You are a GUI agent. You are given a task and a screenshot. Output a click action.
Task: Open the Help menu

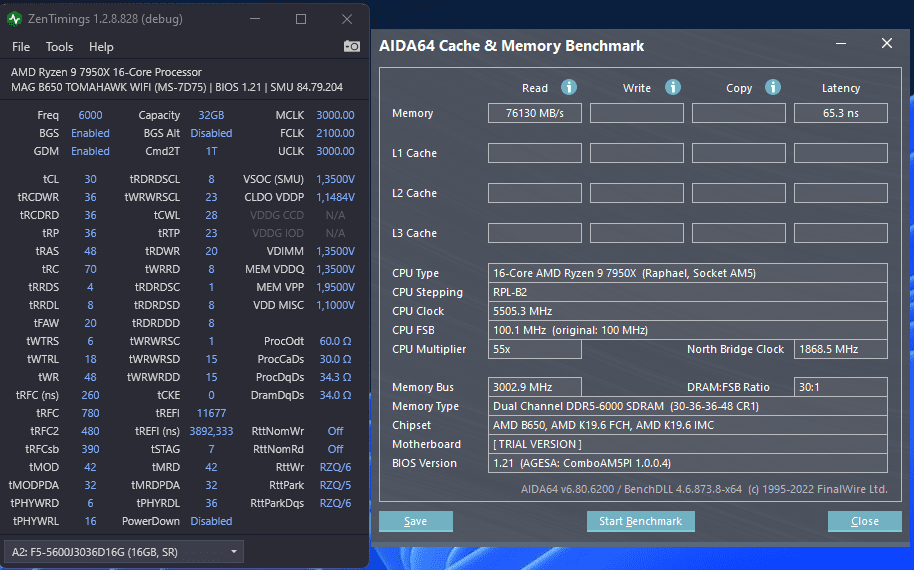(x=101, y=47)
